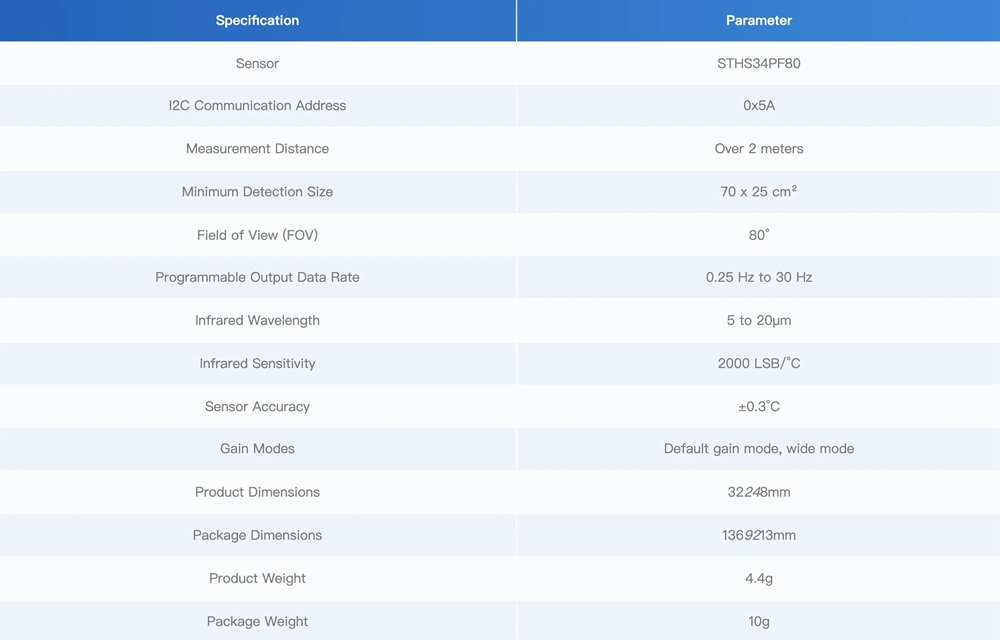Select the Over 2 meters value

(758, 149)
